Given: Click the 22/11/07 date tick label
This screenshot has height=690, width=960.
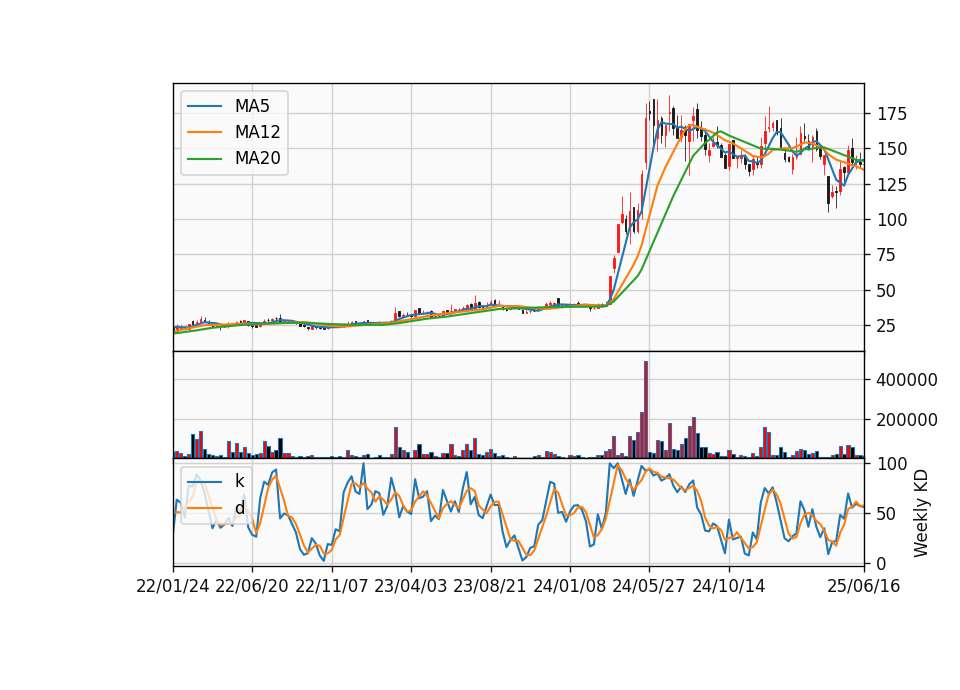Looking at the screenshot, I should [332, 587].
